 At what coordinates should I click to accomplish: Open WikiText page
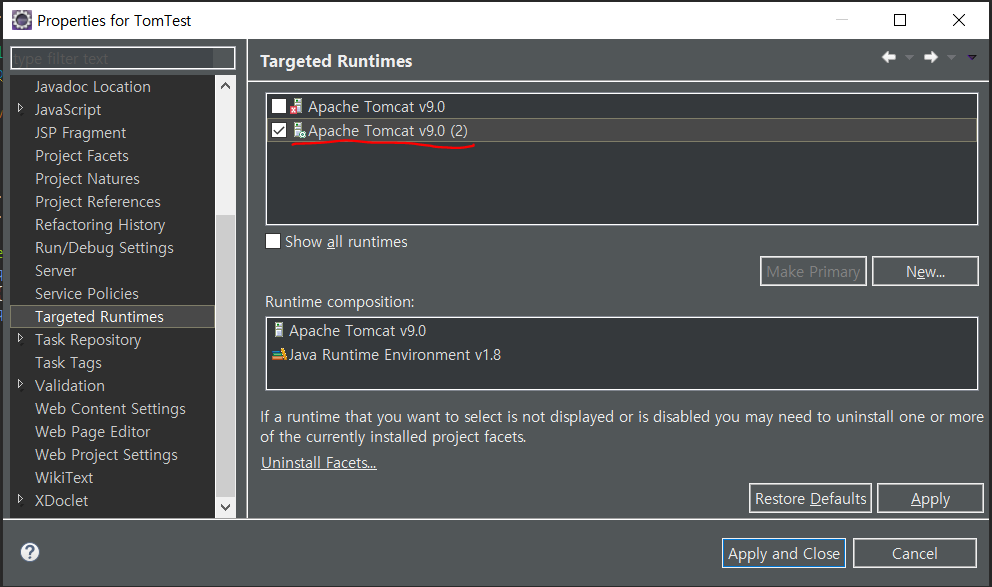click(64, 478)
